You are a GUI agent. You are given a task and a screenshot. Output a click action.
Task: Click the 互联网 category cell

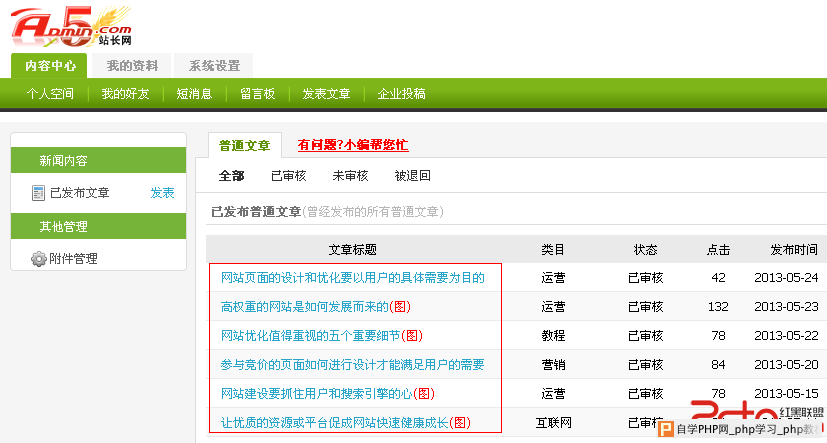[x=553, y=423]
